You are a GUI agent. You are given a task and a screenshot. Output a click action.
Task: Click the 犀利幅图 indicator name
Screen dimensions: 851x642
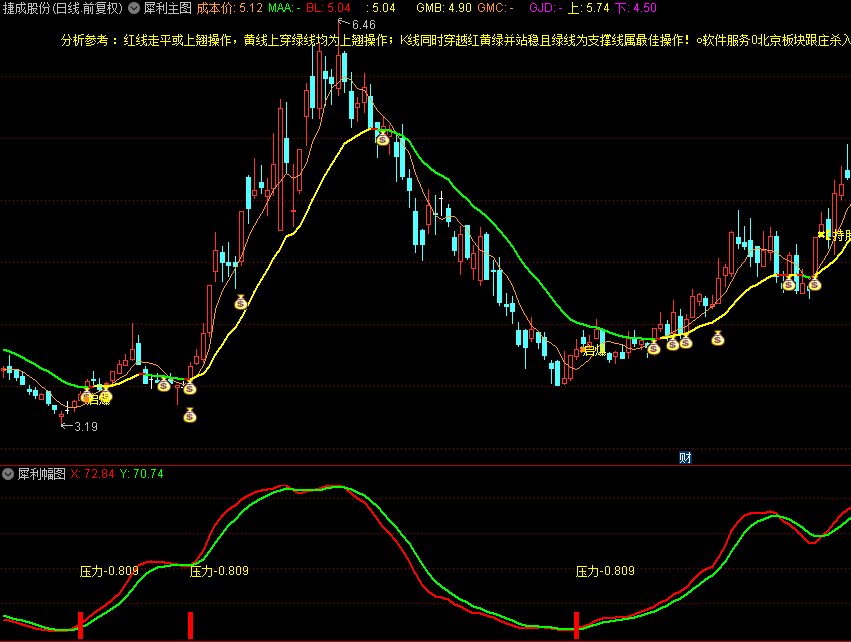(42, 474)
